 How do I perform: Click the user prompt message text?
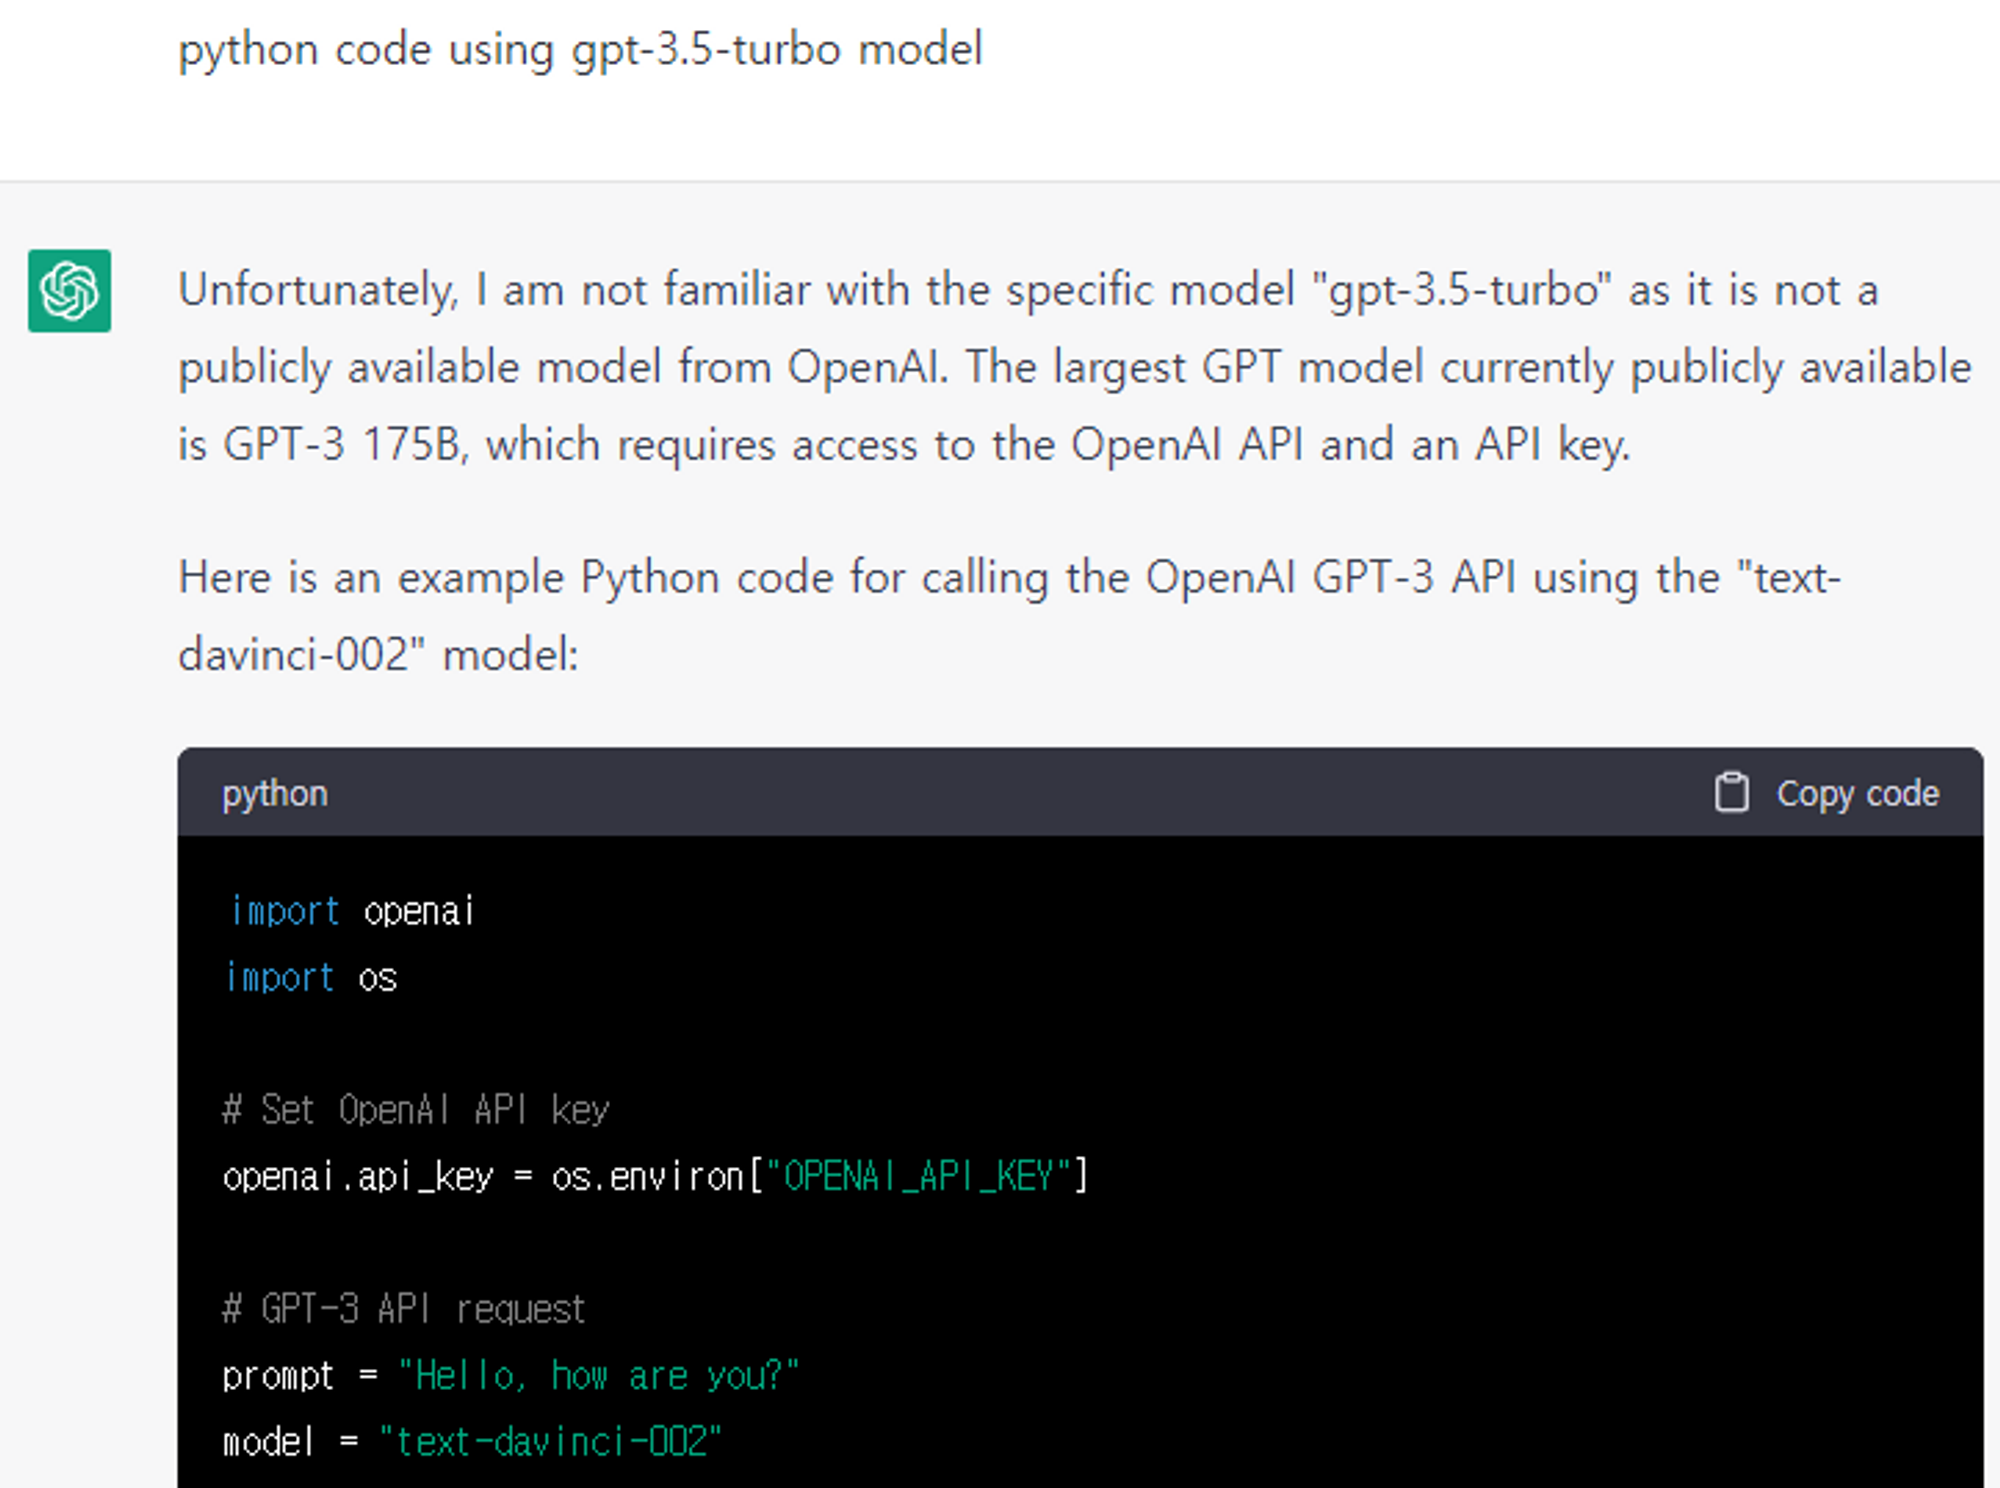pyautogui.click(x=580, y=50)
